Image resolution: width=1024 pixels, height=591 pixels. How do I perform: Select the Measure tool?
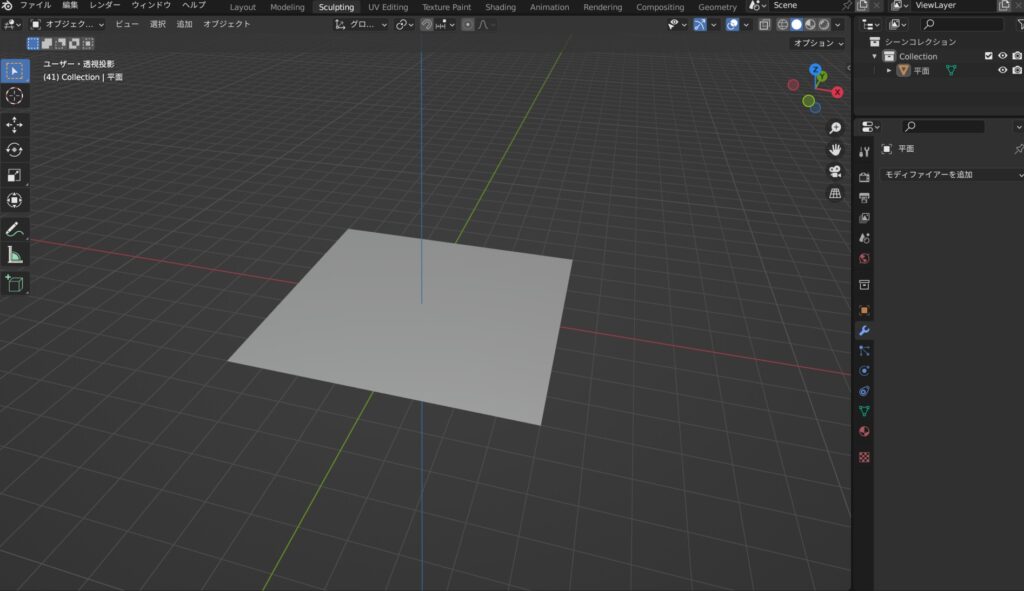(x=15, y=255)
